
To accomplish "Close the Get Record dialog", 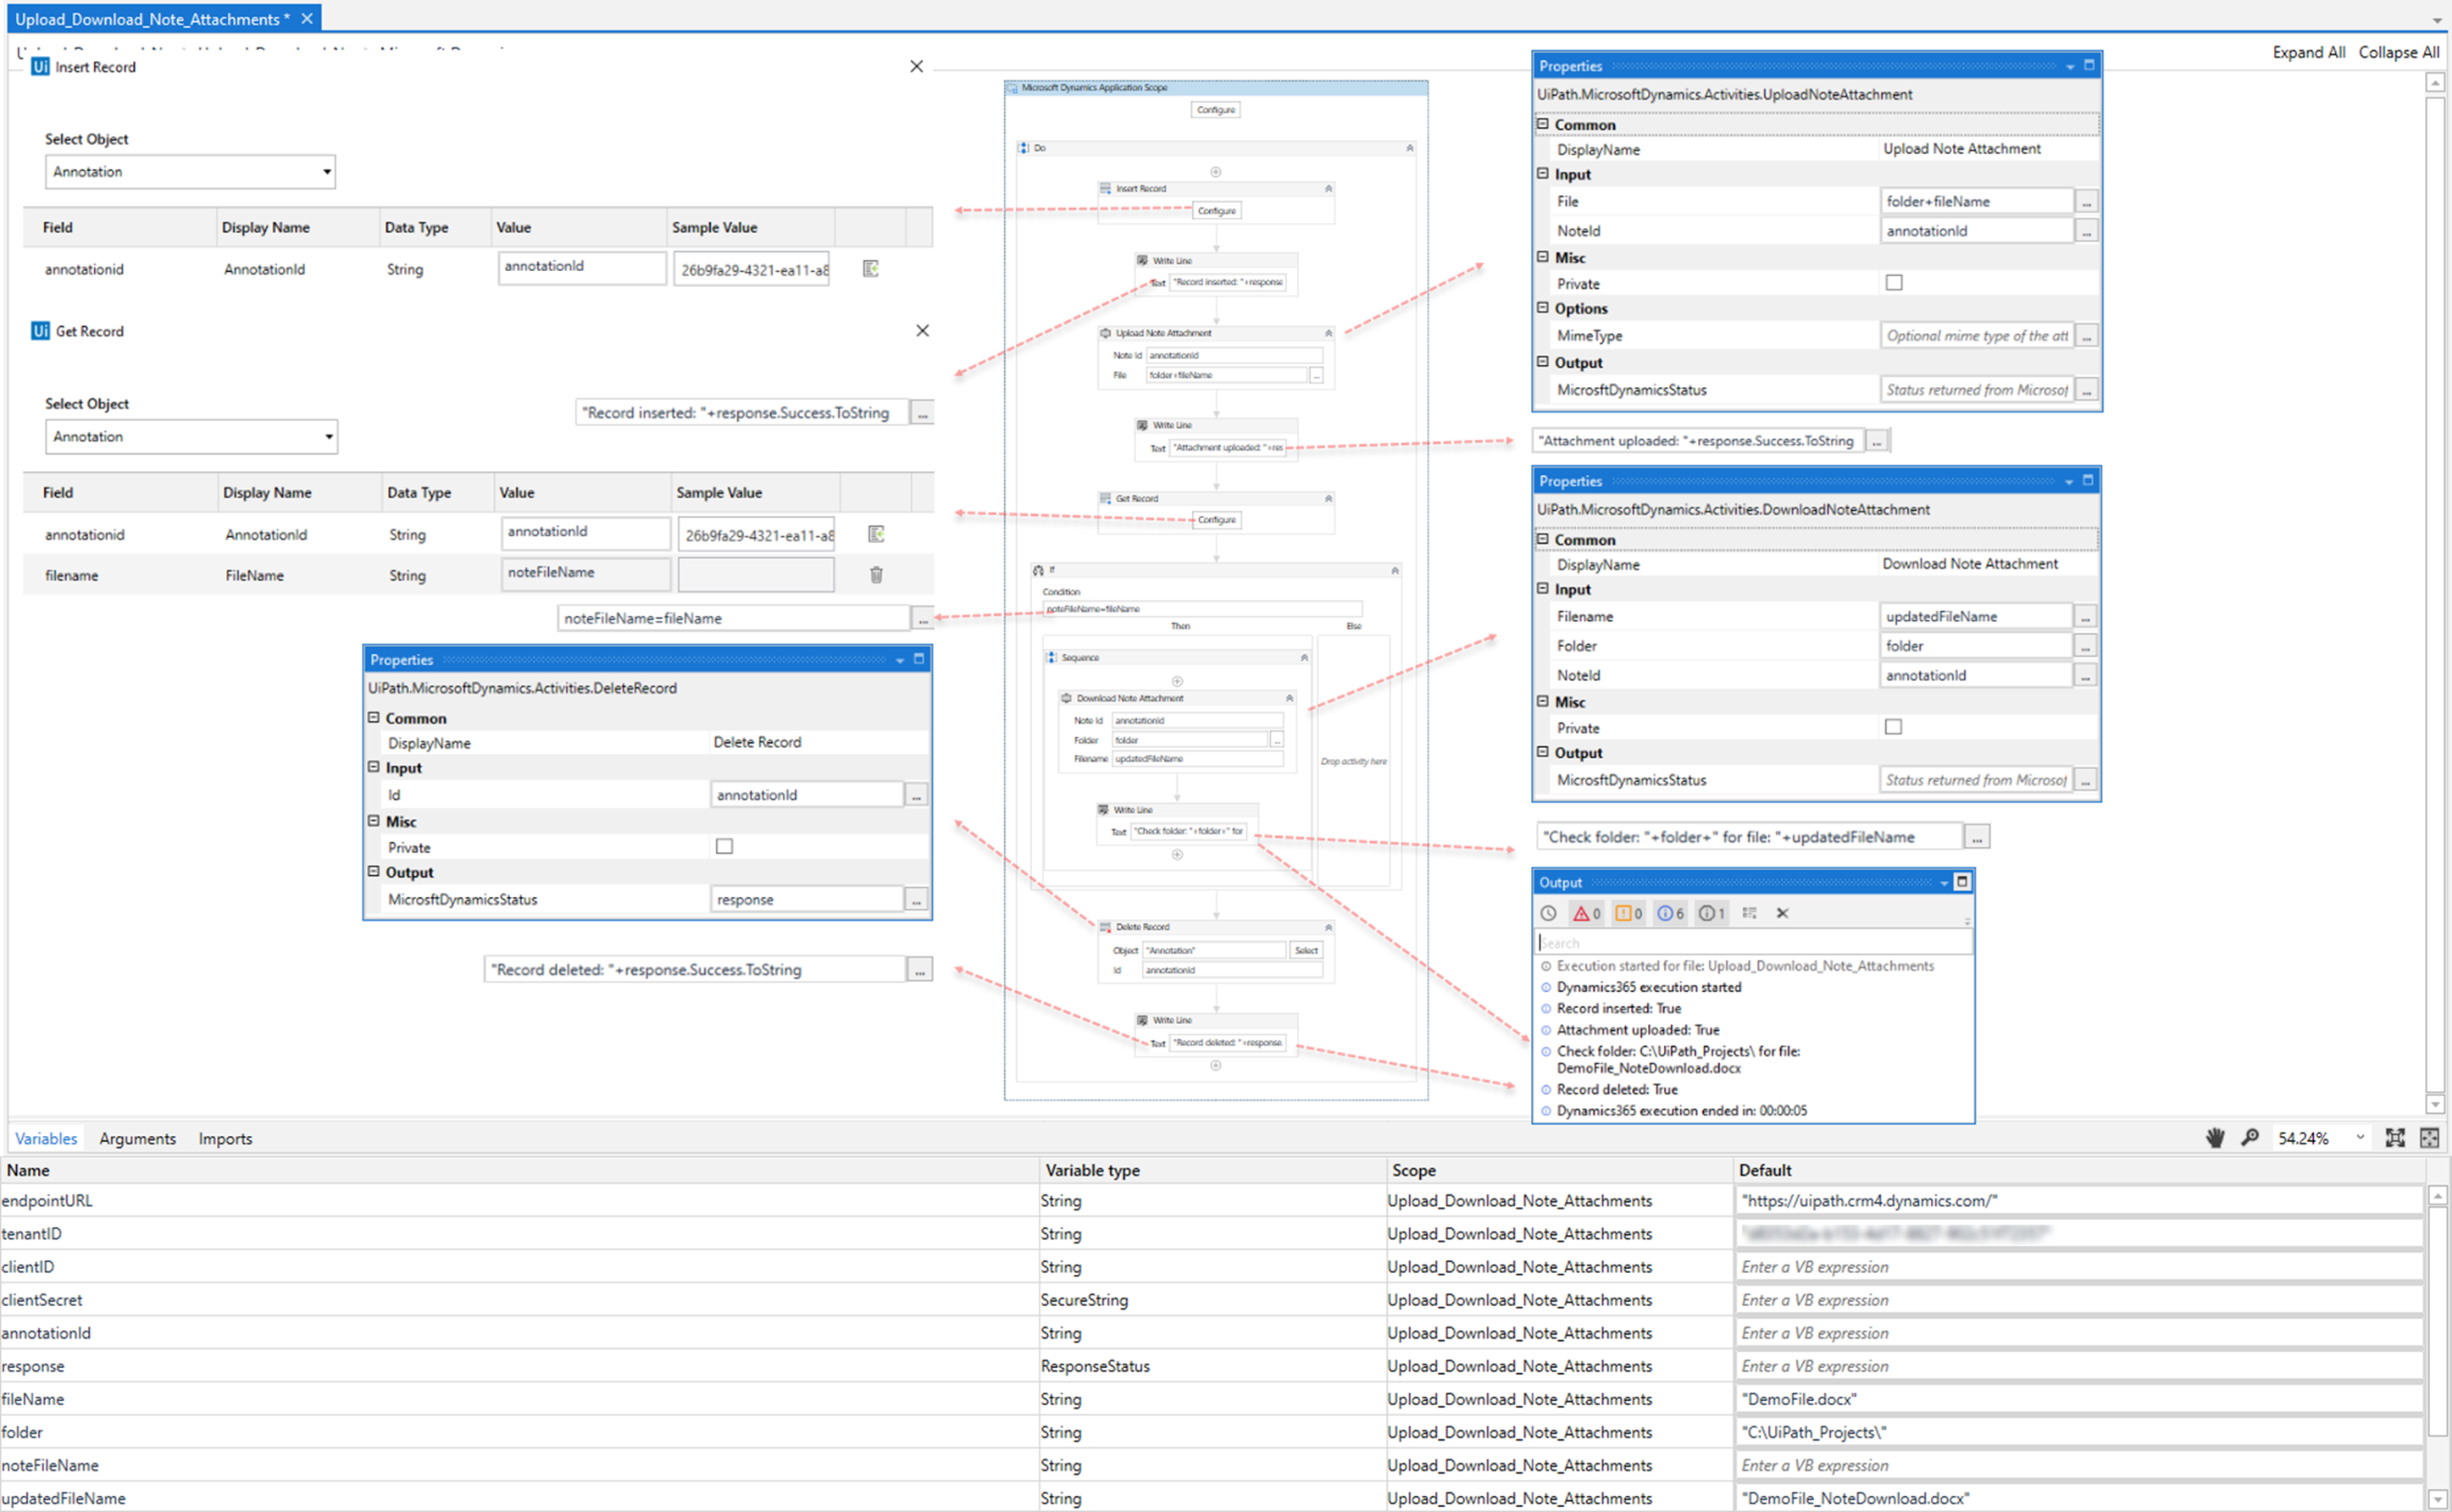I will coord(922,331).
